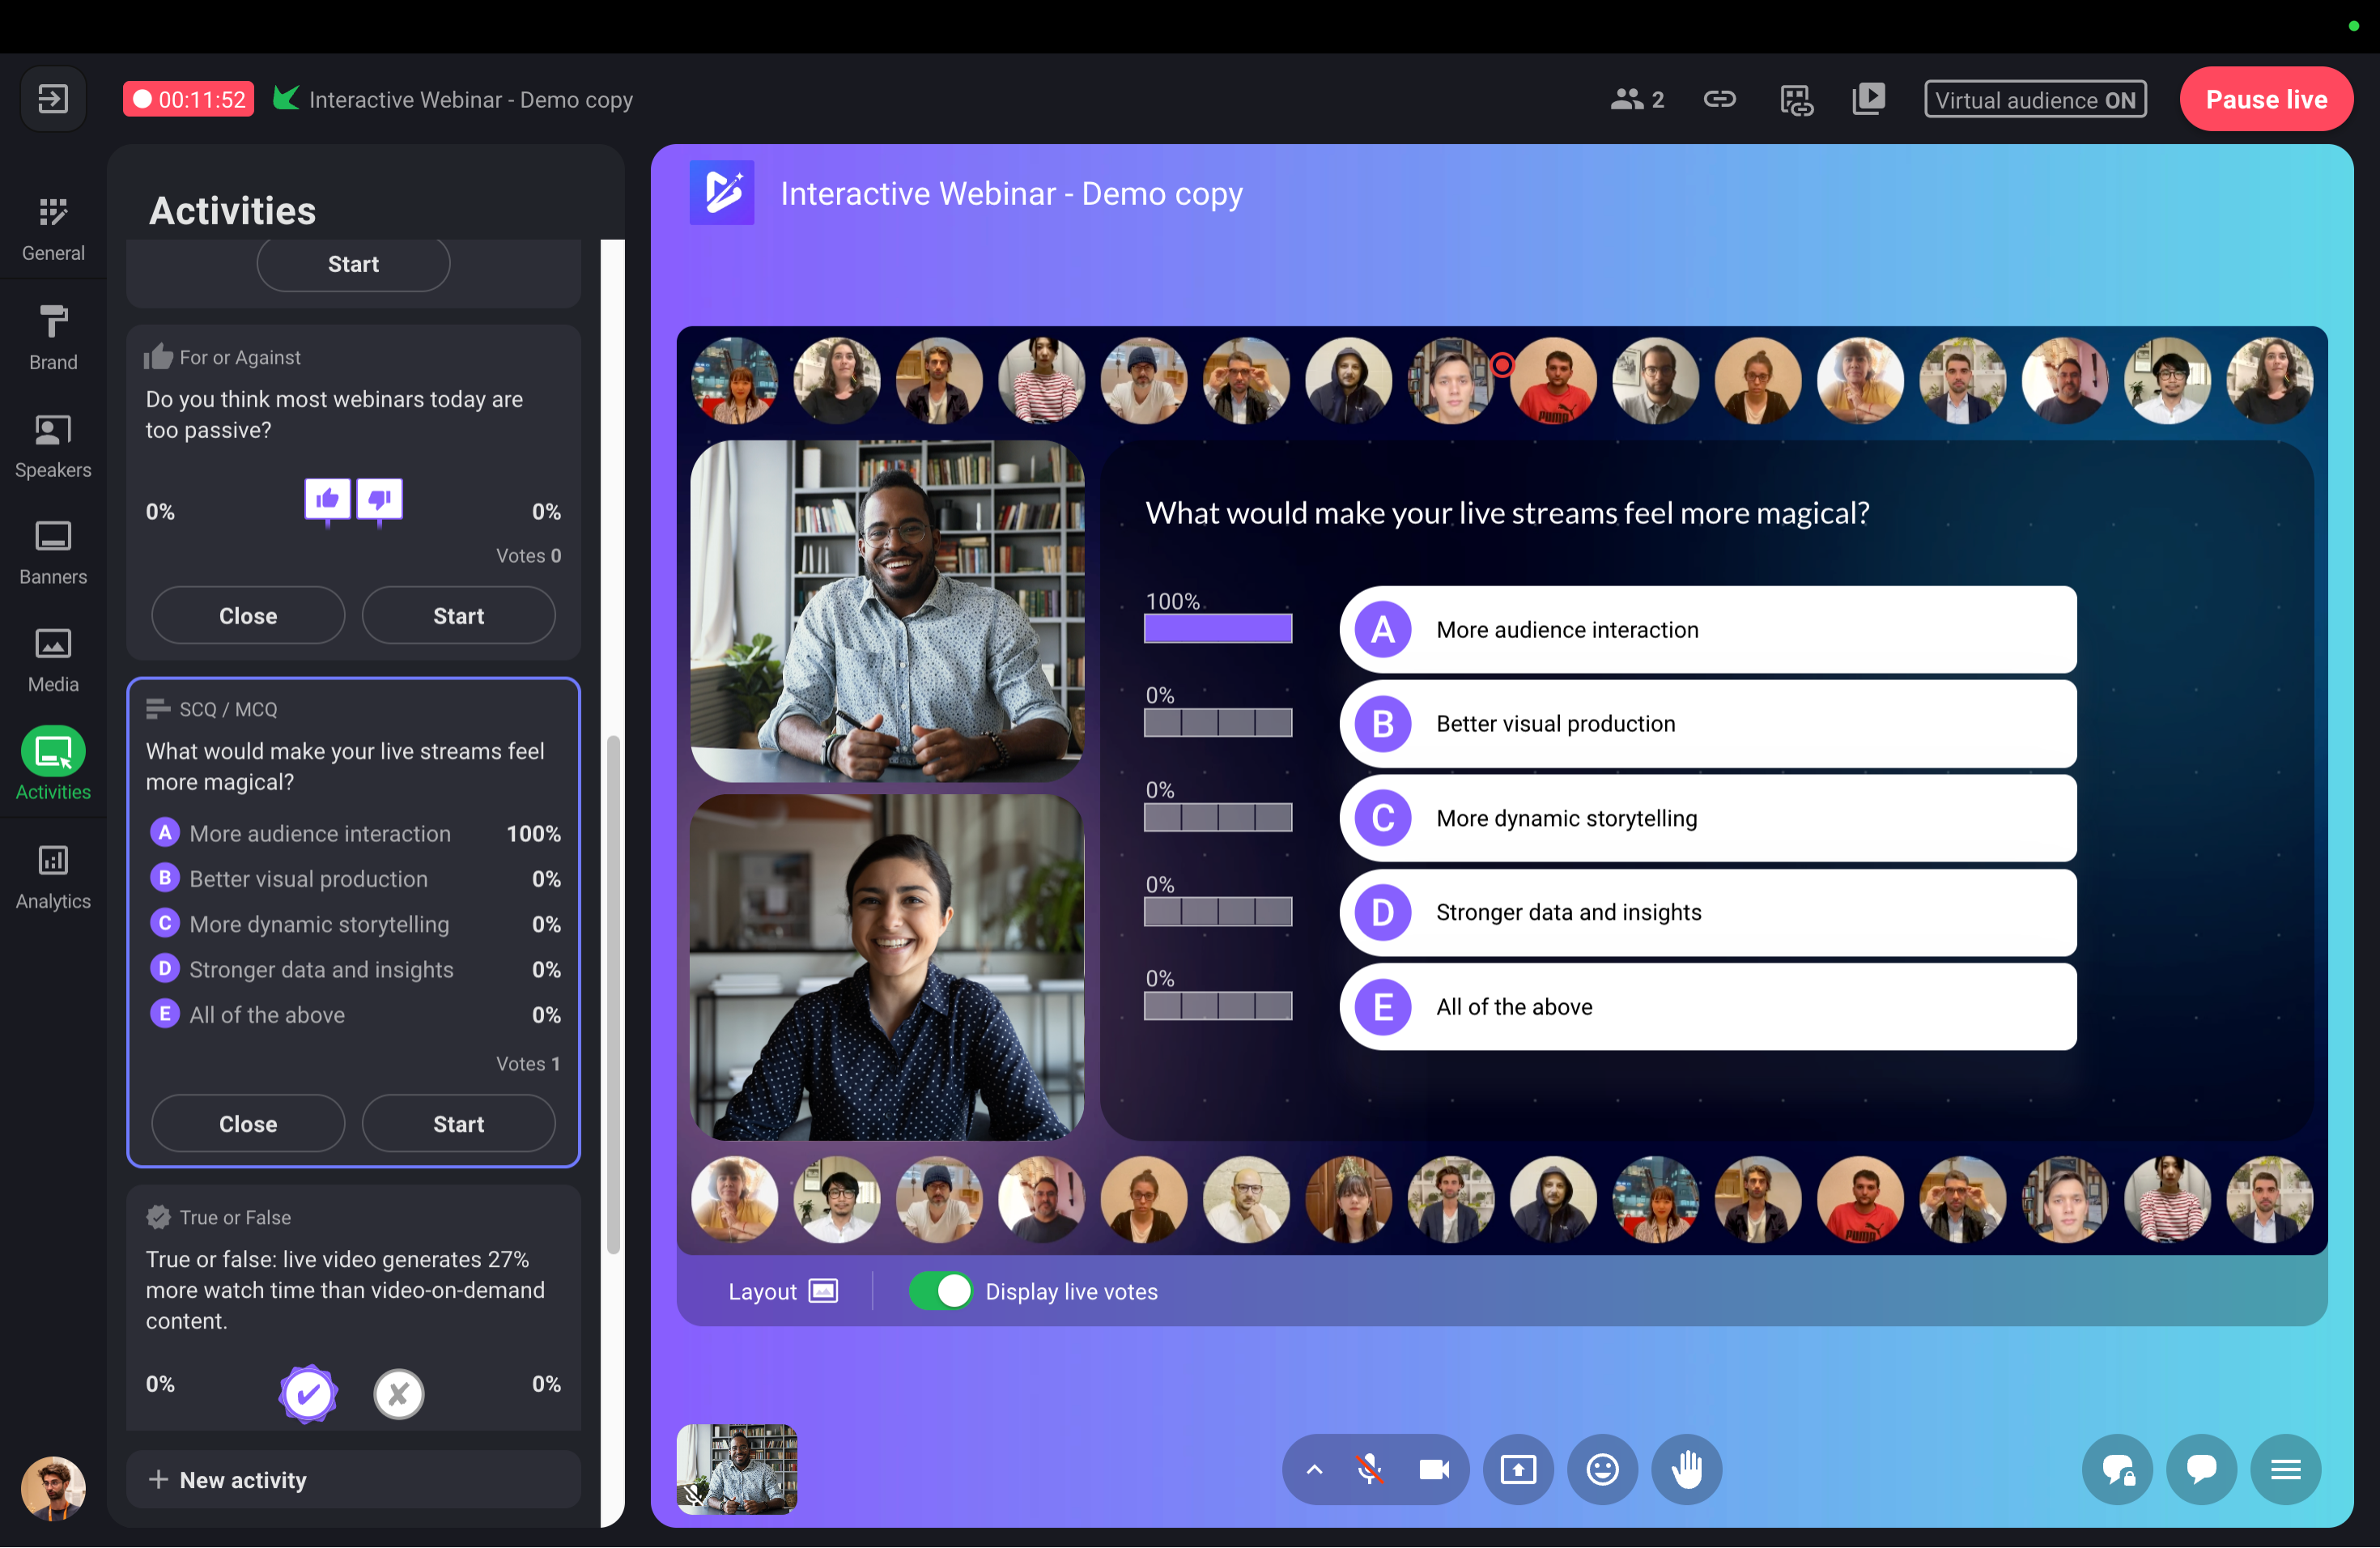The image size is (2380, 1548).
Task: Open the emoji reactions
Action: point(1602,1469)
